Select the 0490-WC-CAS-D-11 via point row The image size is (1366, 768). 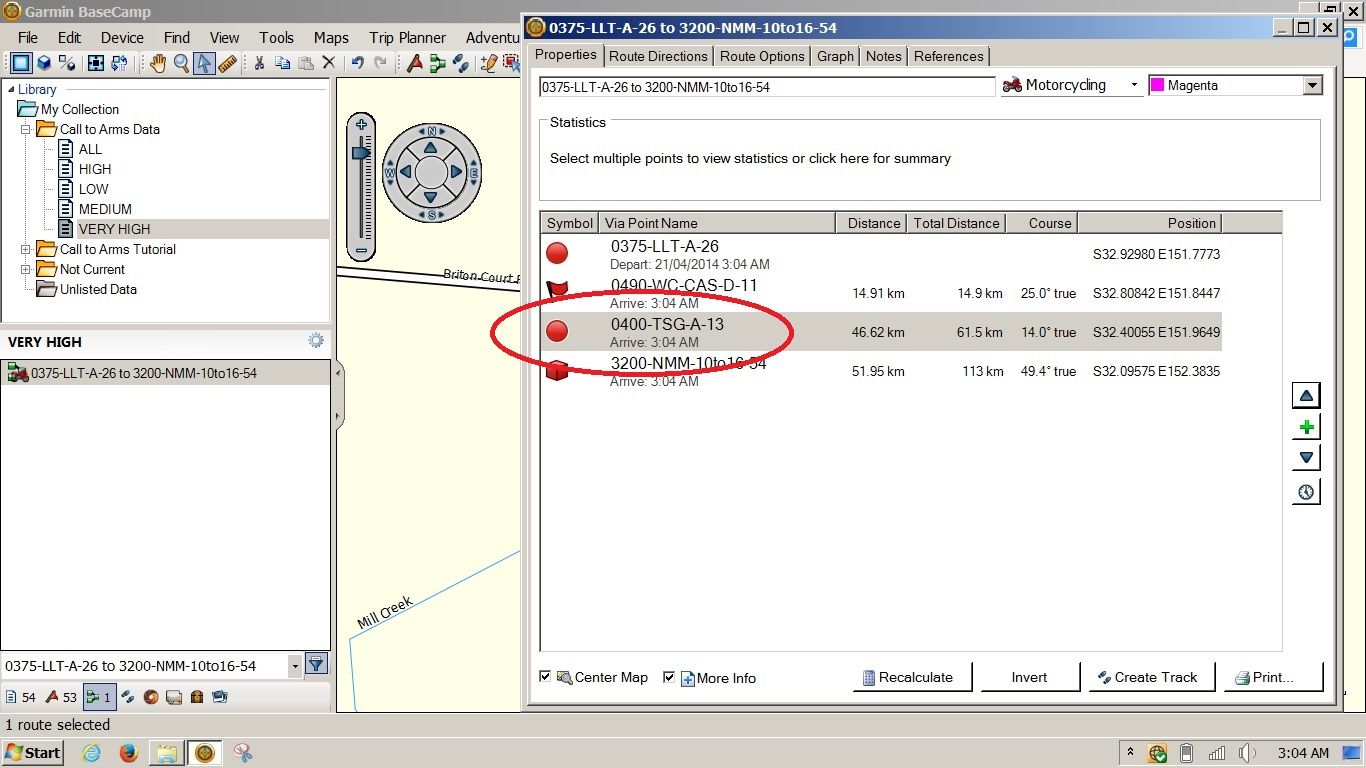coord(880,293)
